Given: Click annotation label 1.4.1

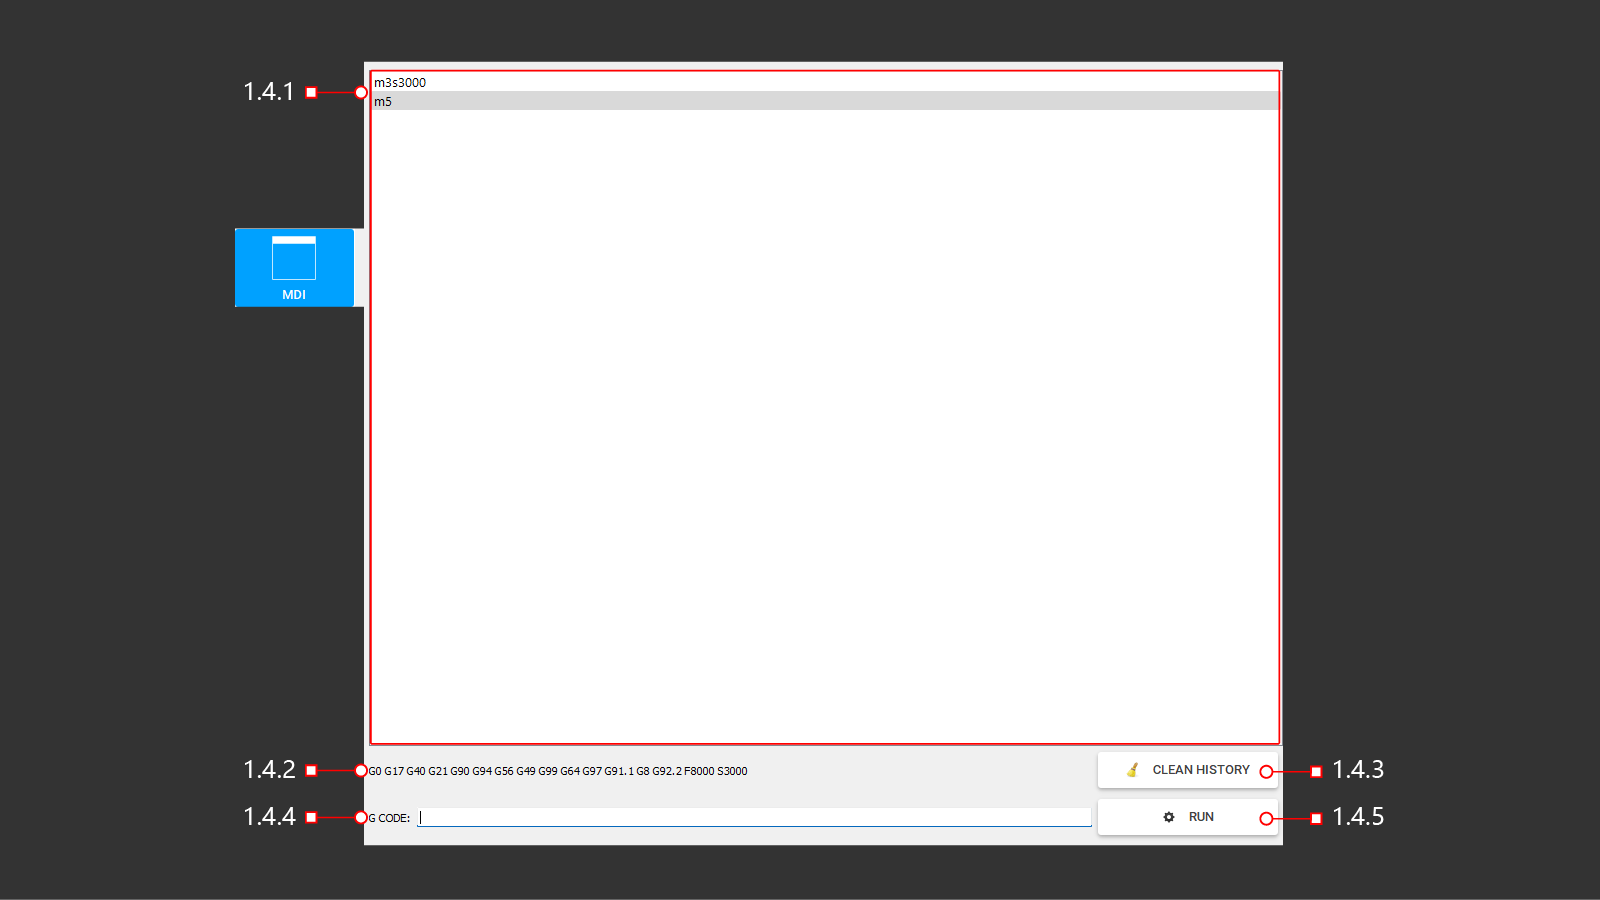Looking at the screenshot, I should tap(268, 92).
